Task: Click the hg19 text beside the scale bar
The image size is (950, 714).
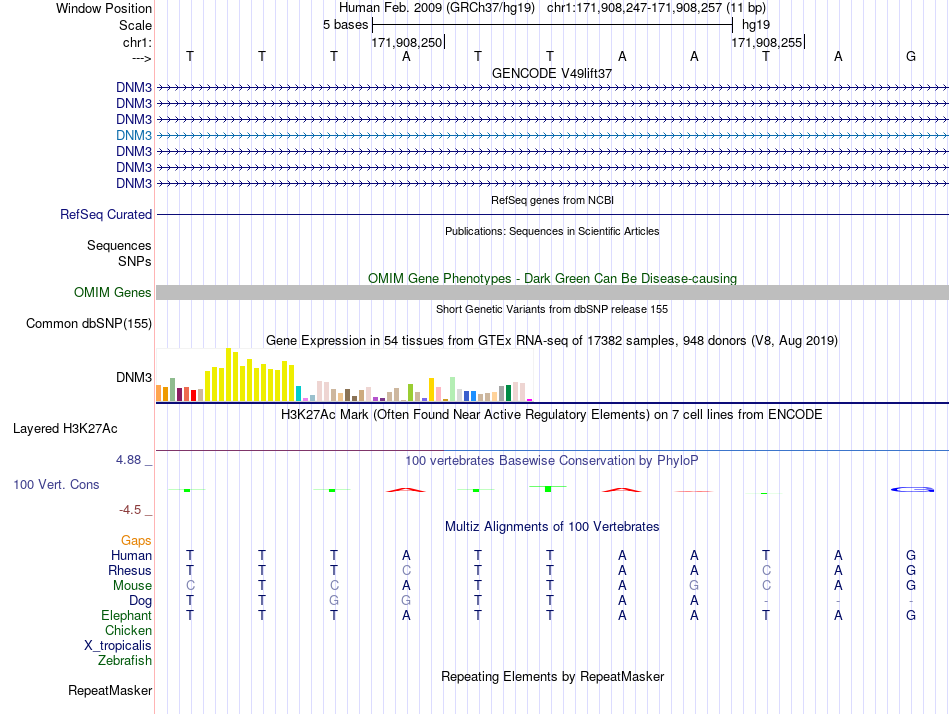Action: pyautogui.click(x=756, y=25)
